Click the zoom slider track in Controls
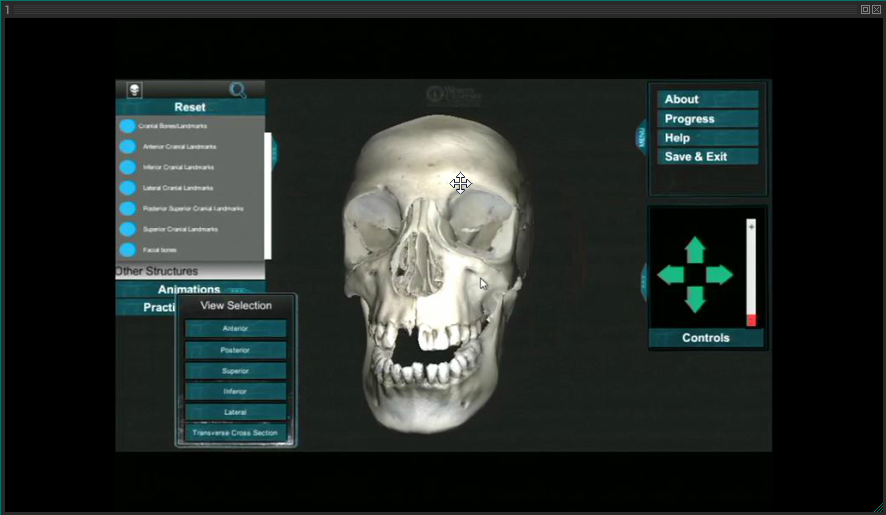The width and height of the screenshot is (886, 515). point(751,271)
